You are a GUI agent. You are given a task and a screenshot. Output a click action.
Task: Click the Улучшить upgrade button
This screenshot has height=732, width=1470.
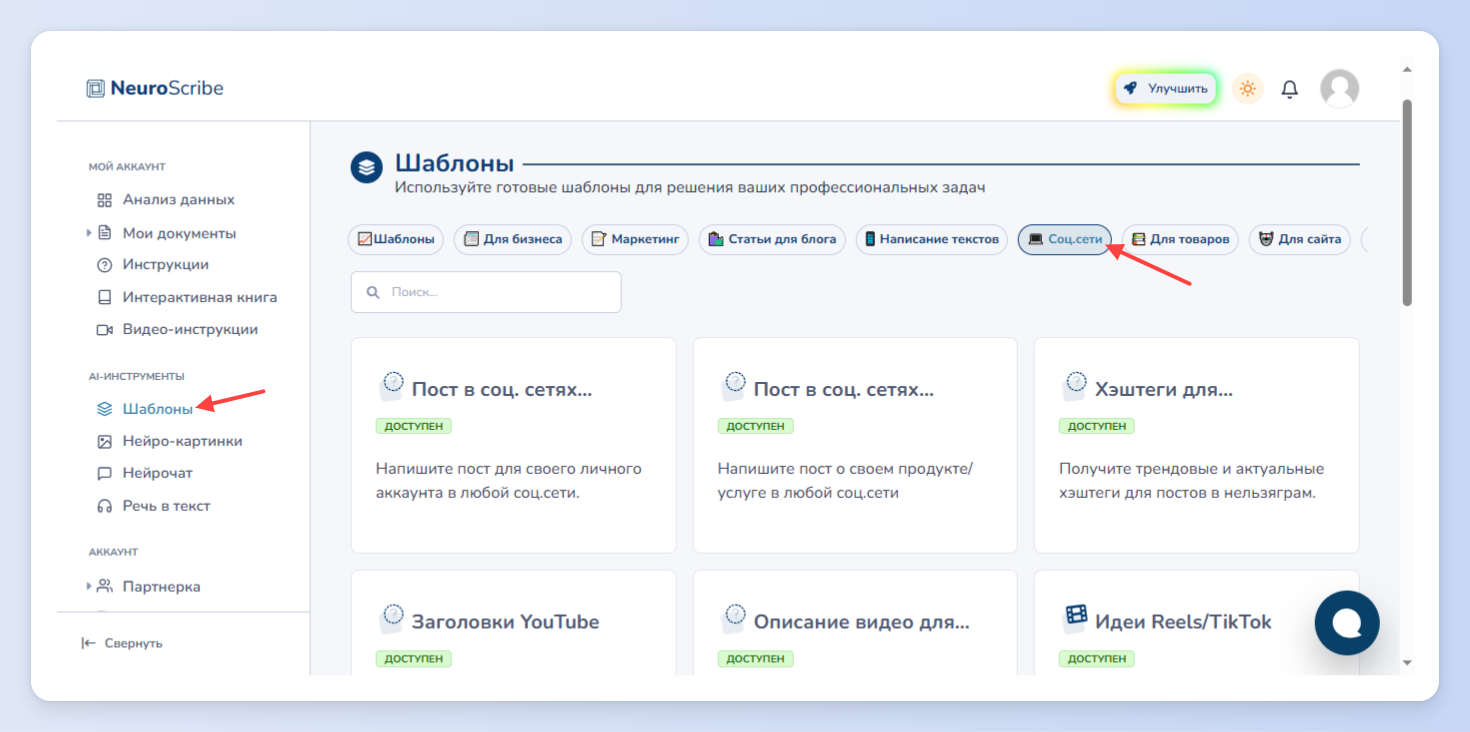point(1166,89)
